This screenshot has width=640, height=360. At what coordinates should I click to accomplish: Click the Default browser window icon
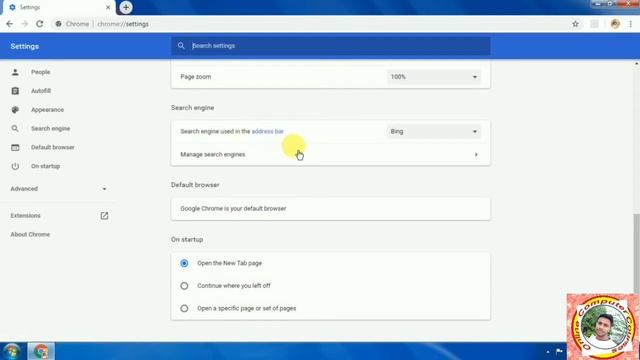[x=15, y=147]
